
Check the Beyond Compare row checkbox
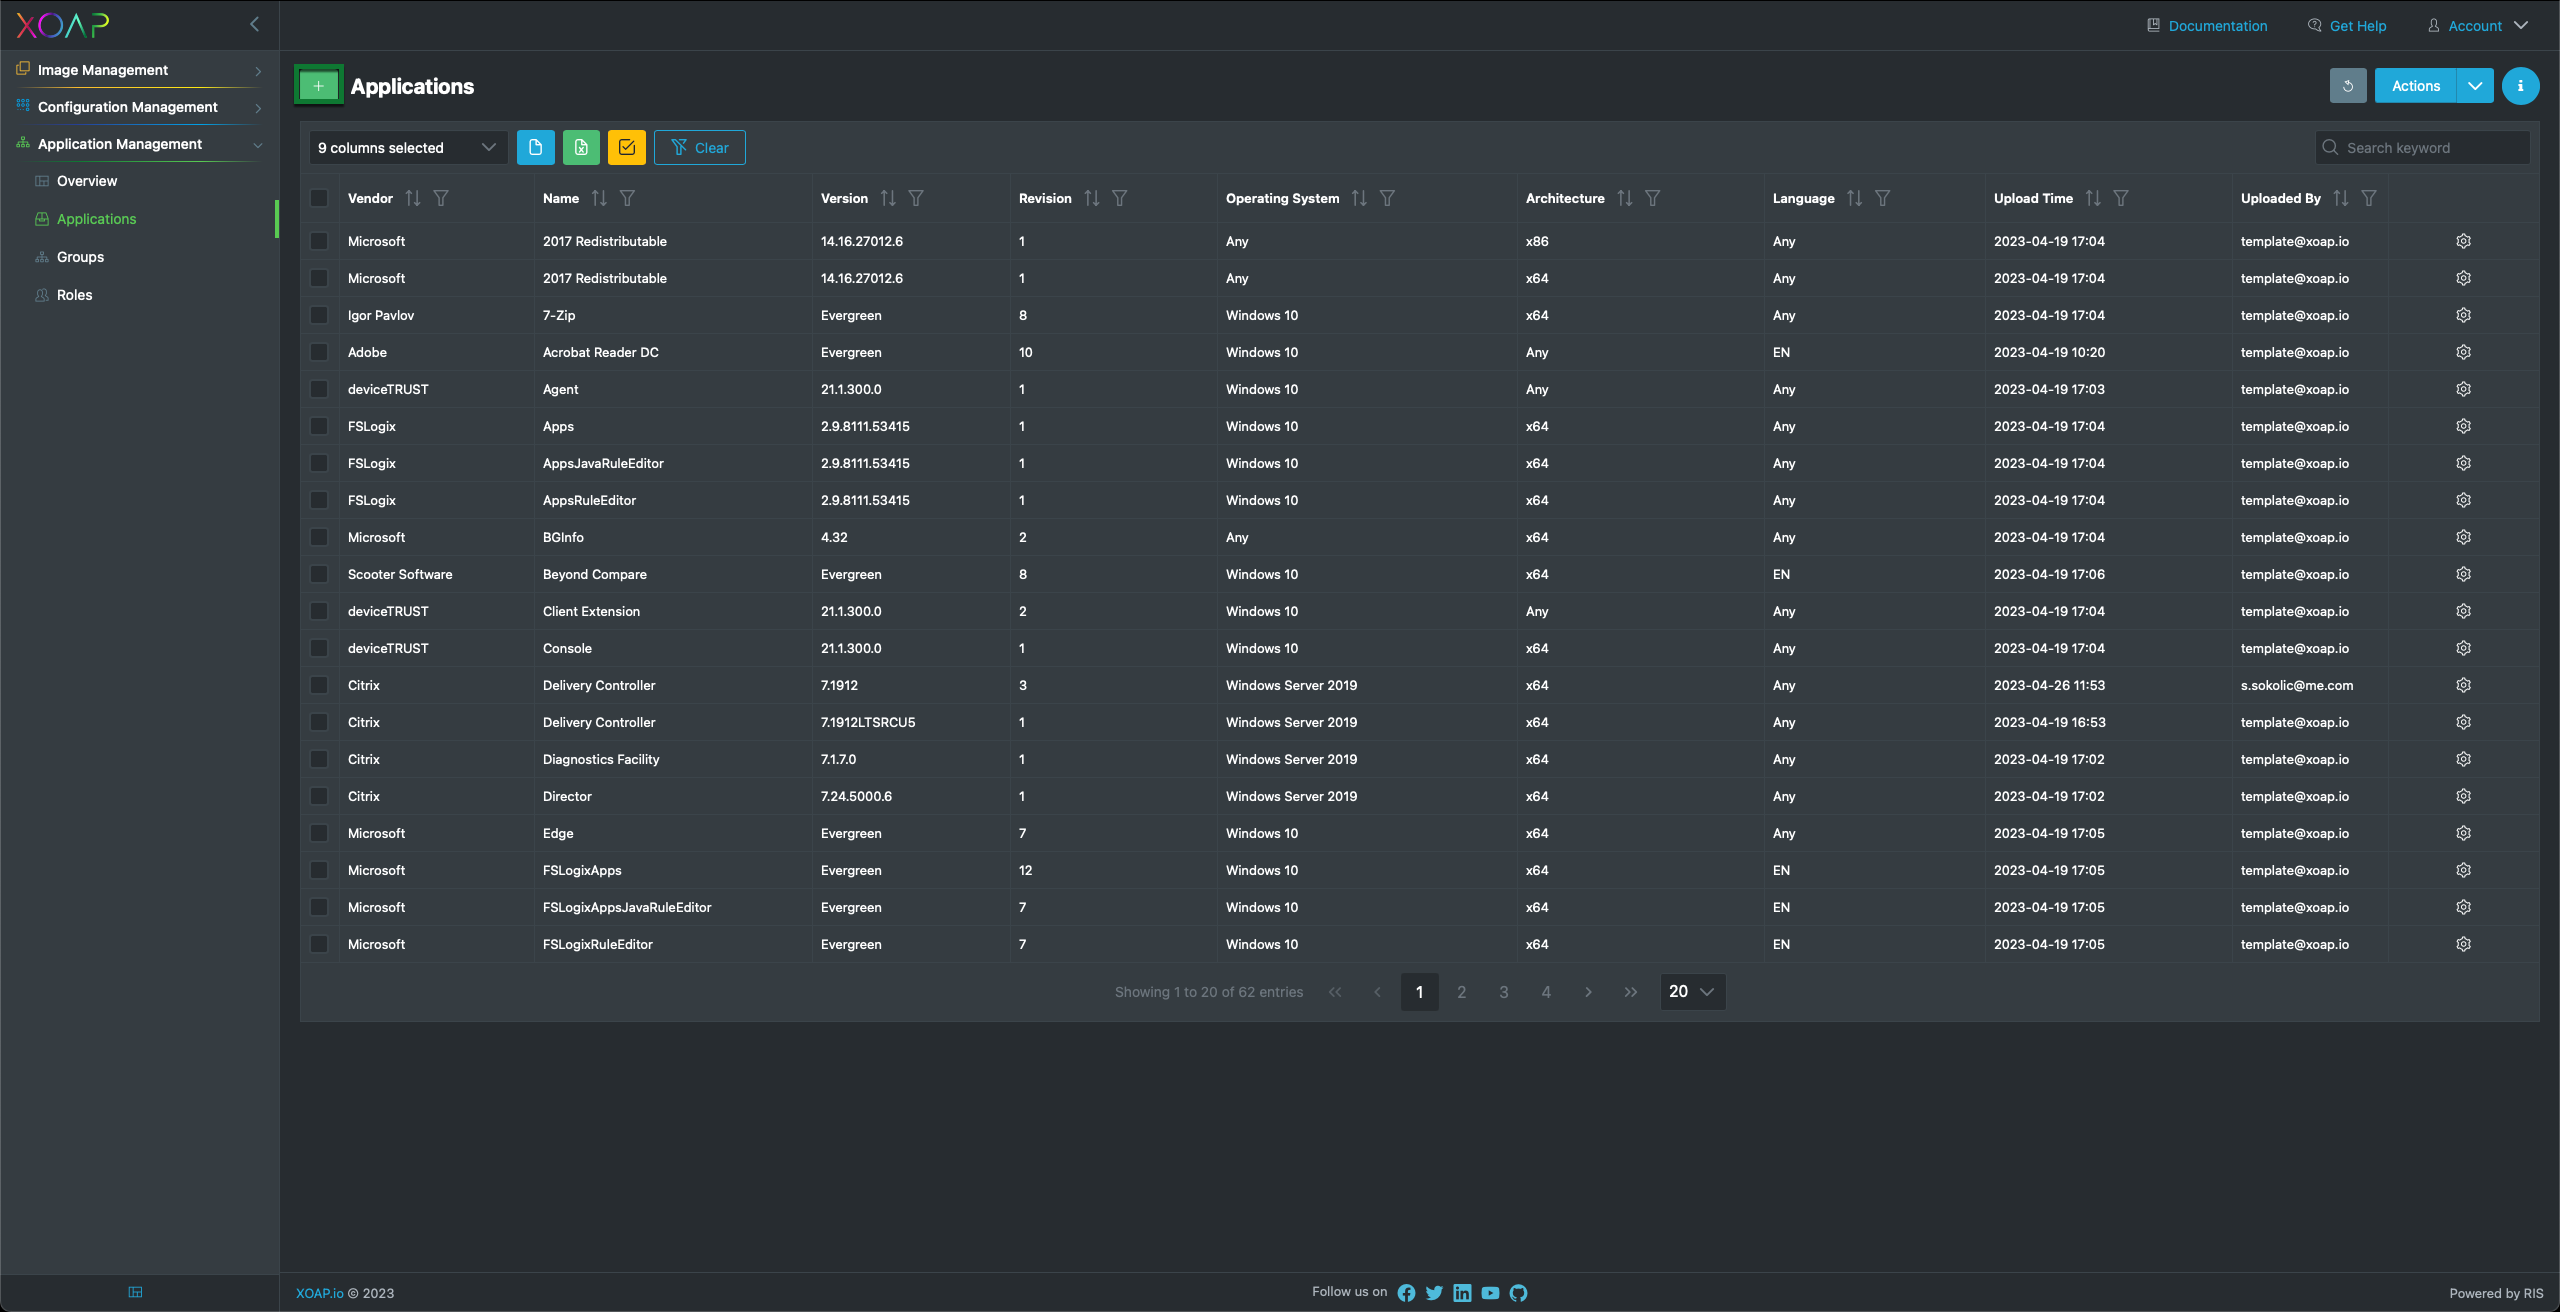(319, 574)
